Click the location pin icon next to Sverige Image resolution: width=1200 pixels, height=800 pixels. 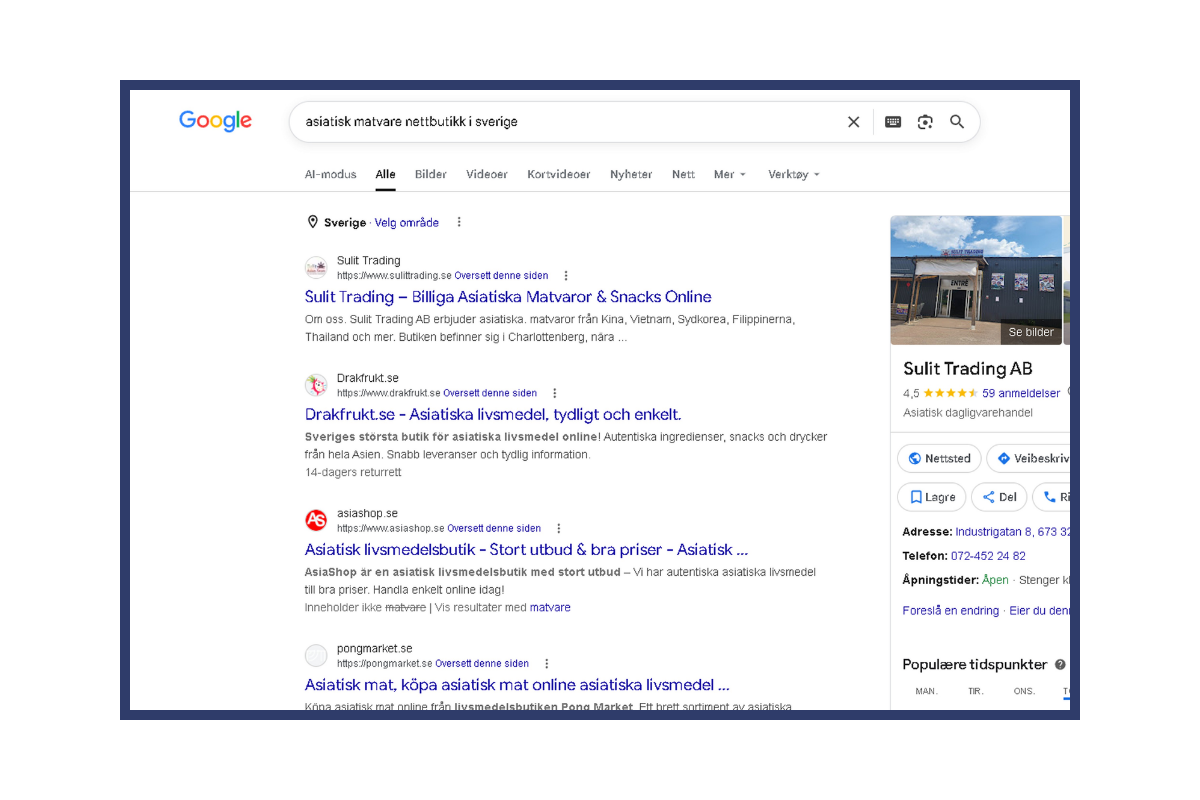(312, 222)
